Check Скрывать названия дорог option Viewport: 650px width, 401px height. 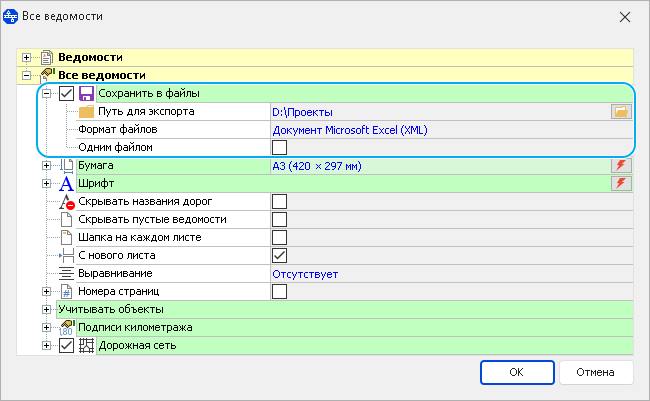tap(279, 202)
